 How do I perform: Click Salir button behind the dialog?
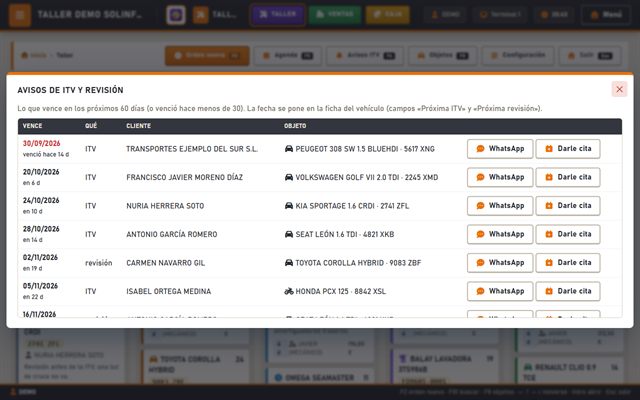[x=590, y=56]
